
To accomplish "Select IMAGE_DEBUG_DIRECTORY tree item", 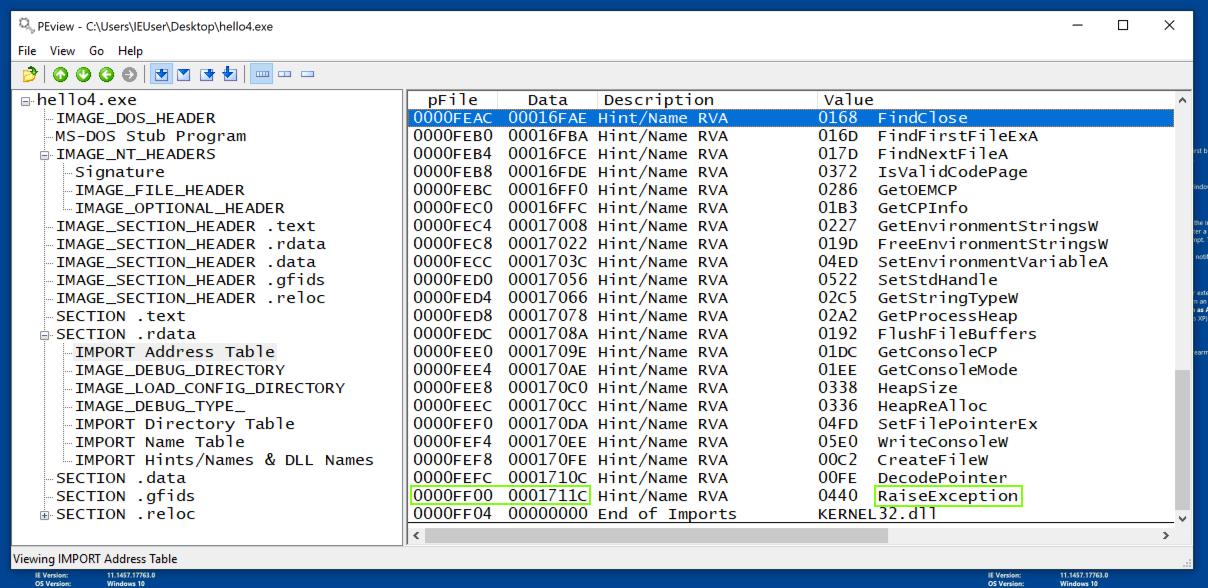I will 180,370.
